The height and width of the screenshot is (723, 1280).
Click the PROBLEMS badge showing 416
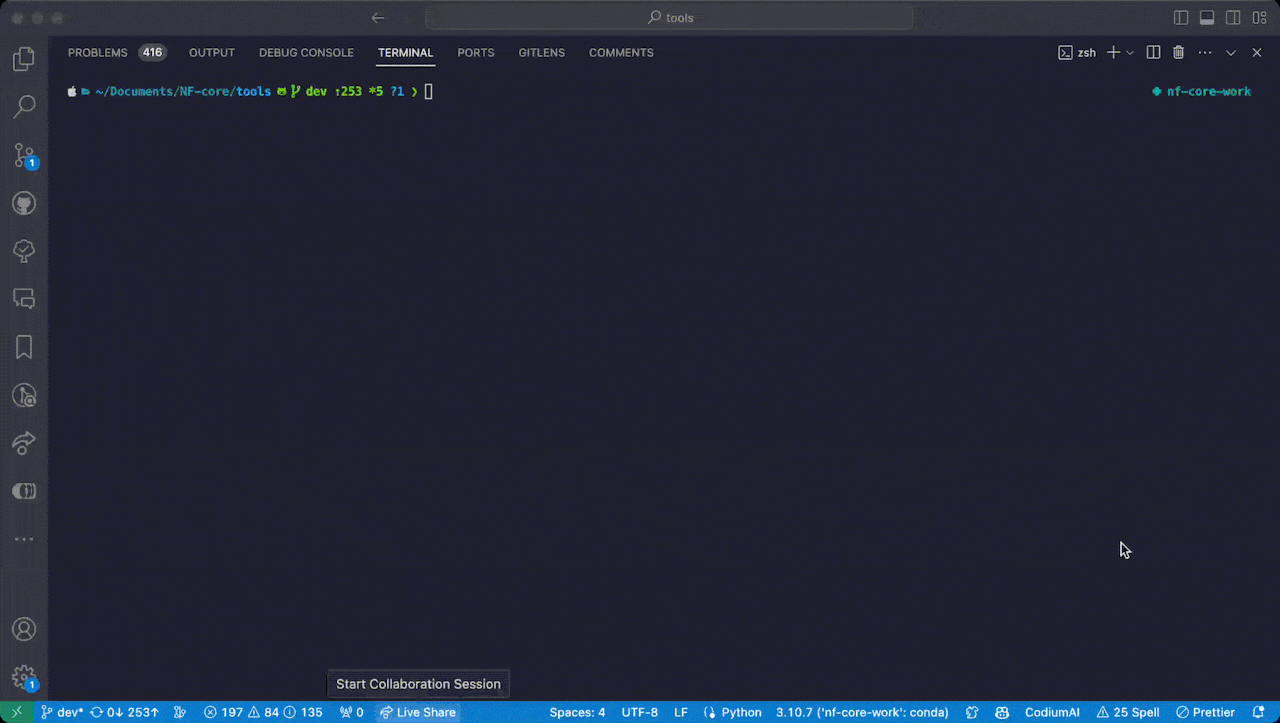[152, 52]
